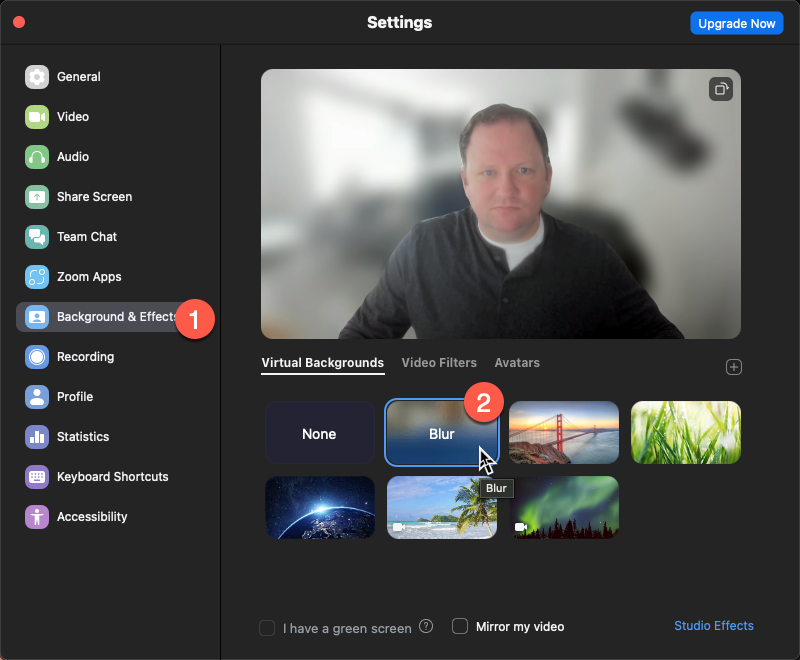Click the Keyboard Shortcuts icon
Viewport: 800px width, 660px height.
click(x=37, y=477)
